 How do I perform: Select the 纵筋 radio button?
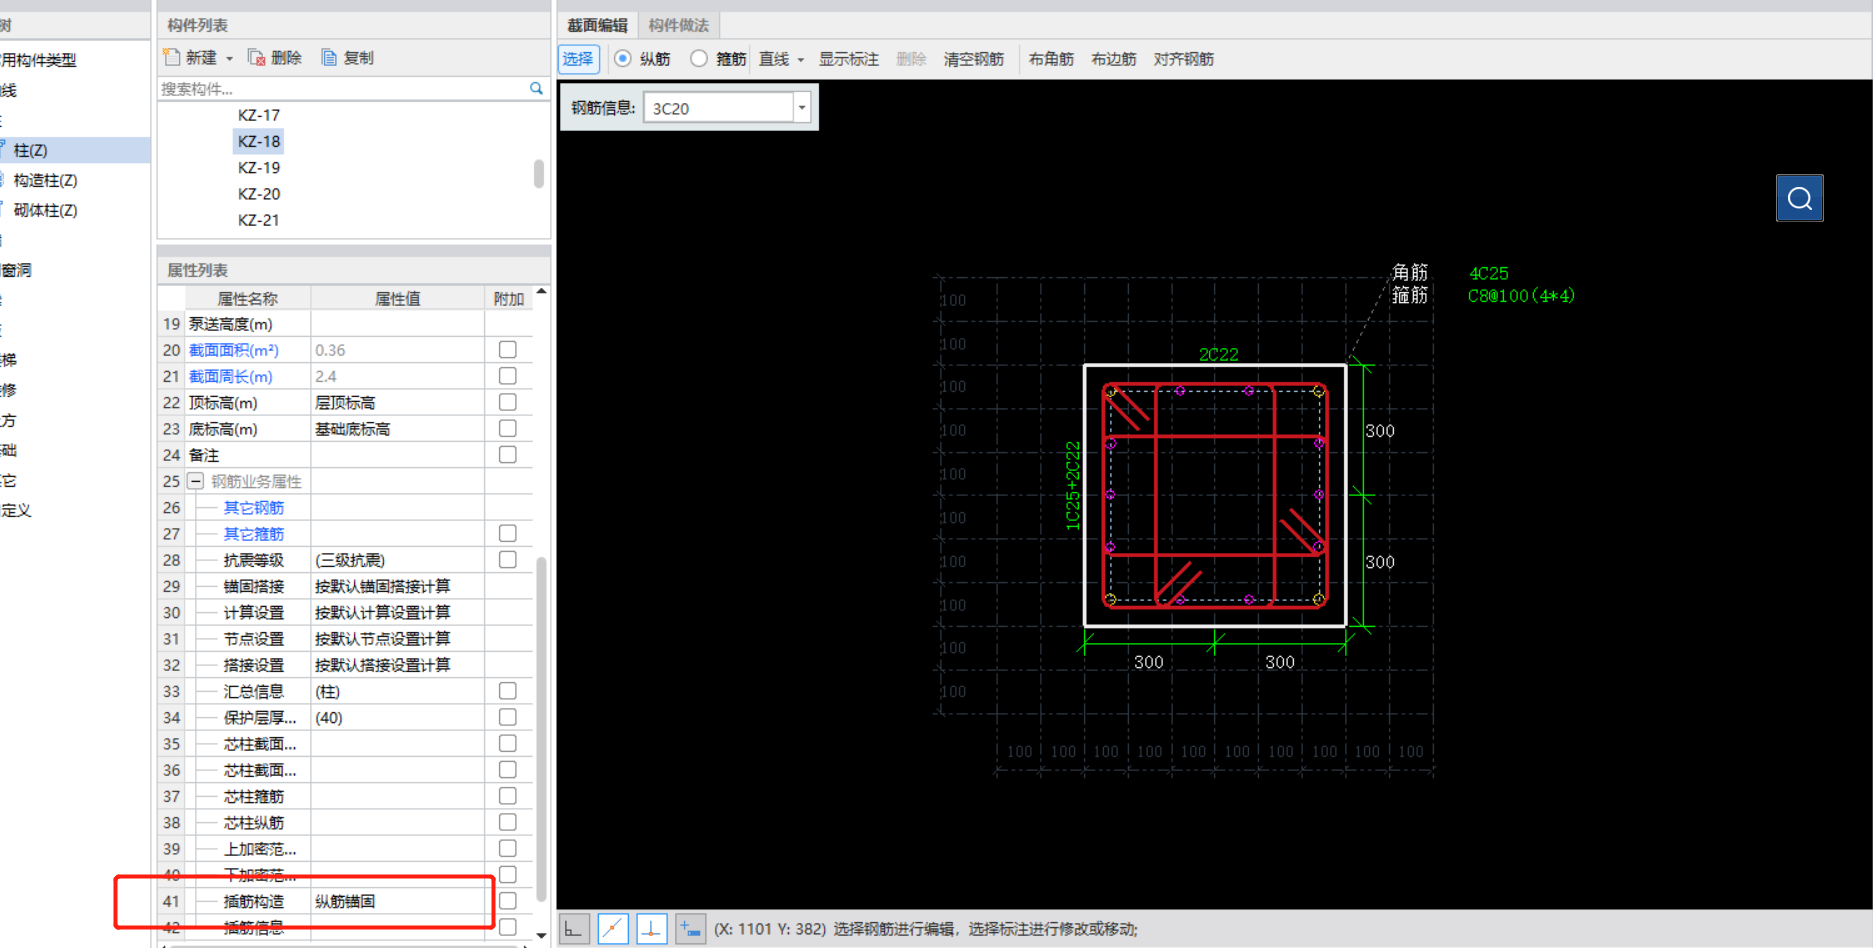coord(623,59)
